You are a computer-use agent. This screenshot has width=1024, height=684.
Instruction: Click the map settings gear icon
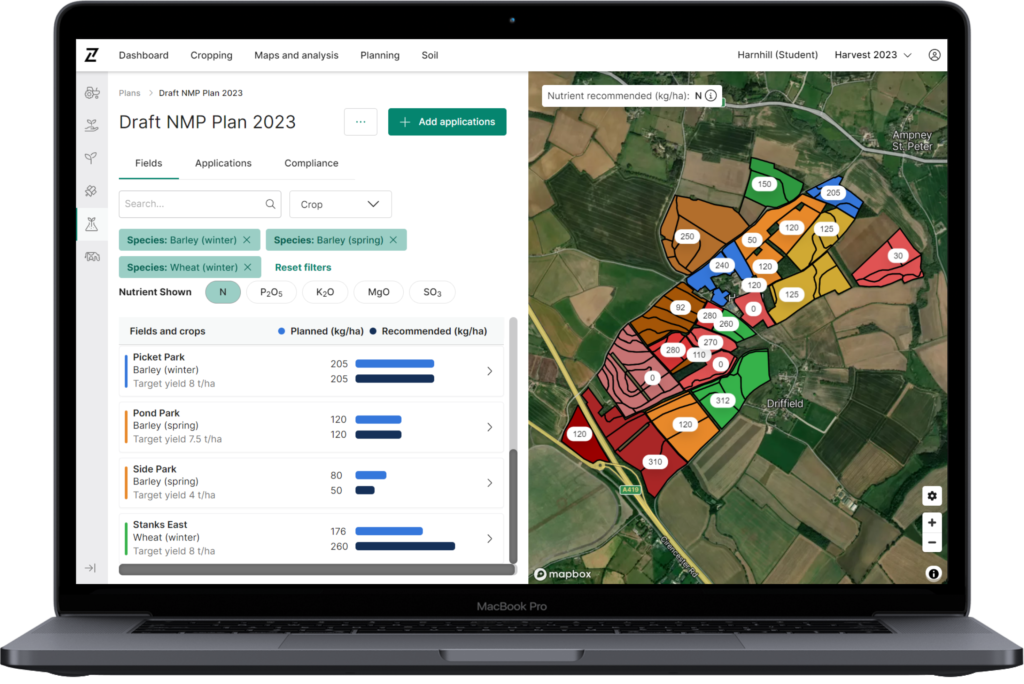pyautogui.click(x=932, y=496)
